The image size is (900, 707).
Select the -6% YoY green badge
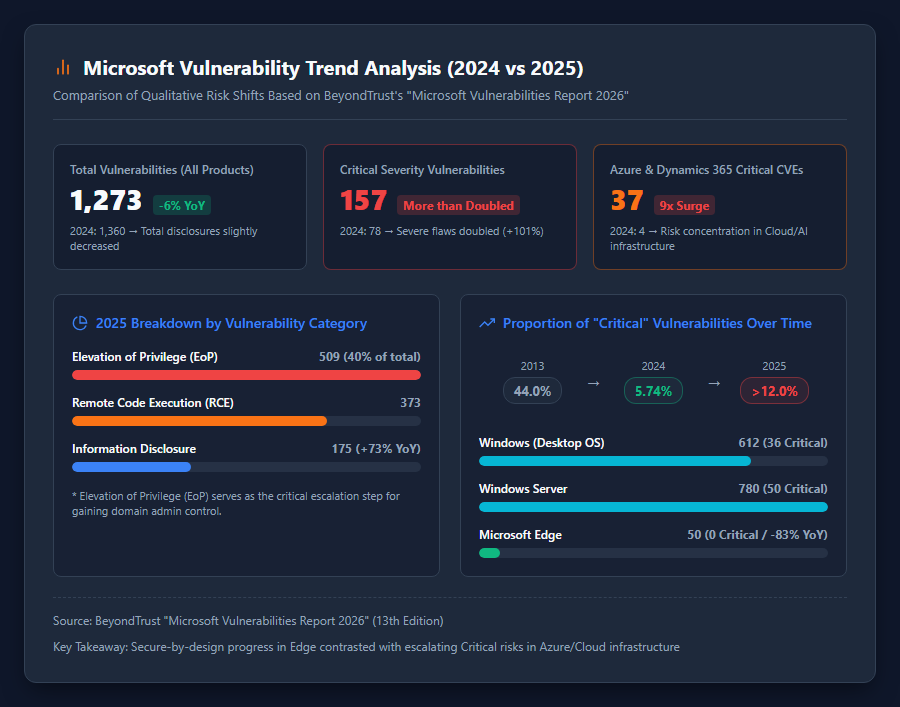tap(182, 205)
